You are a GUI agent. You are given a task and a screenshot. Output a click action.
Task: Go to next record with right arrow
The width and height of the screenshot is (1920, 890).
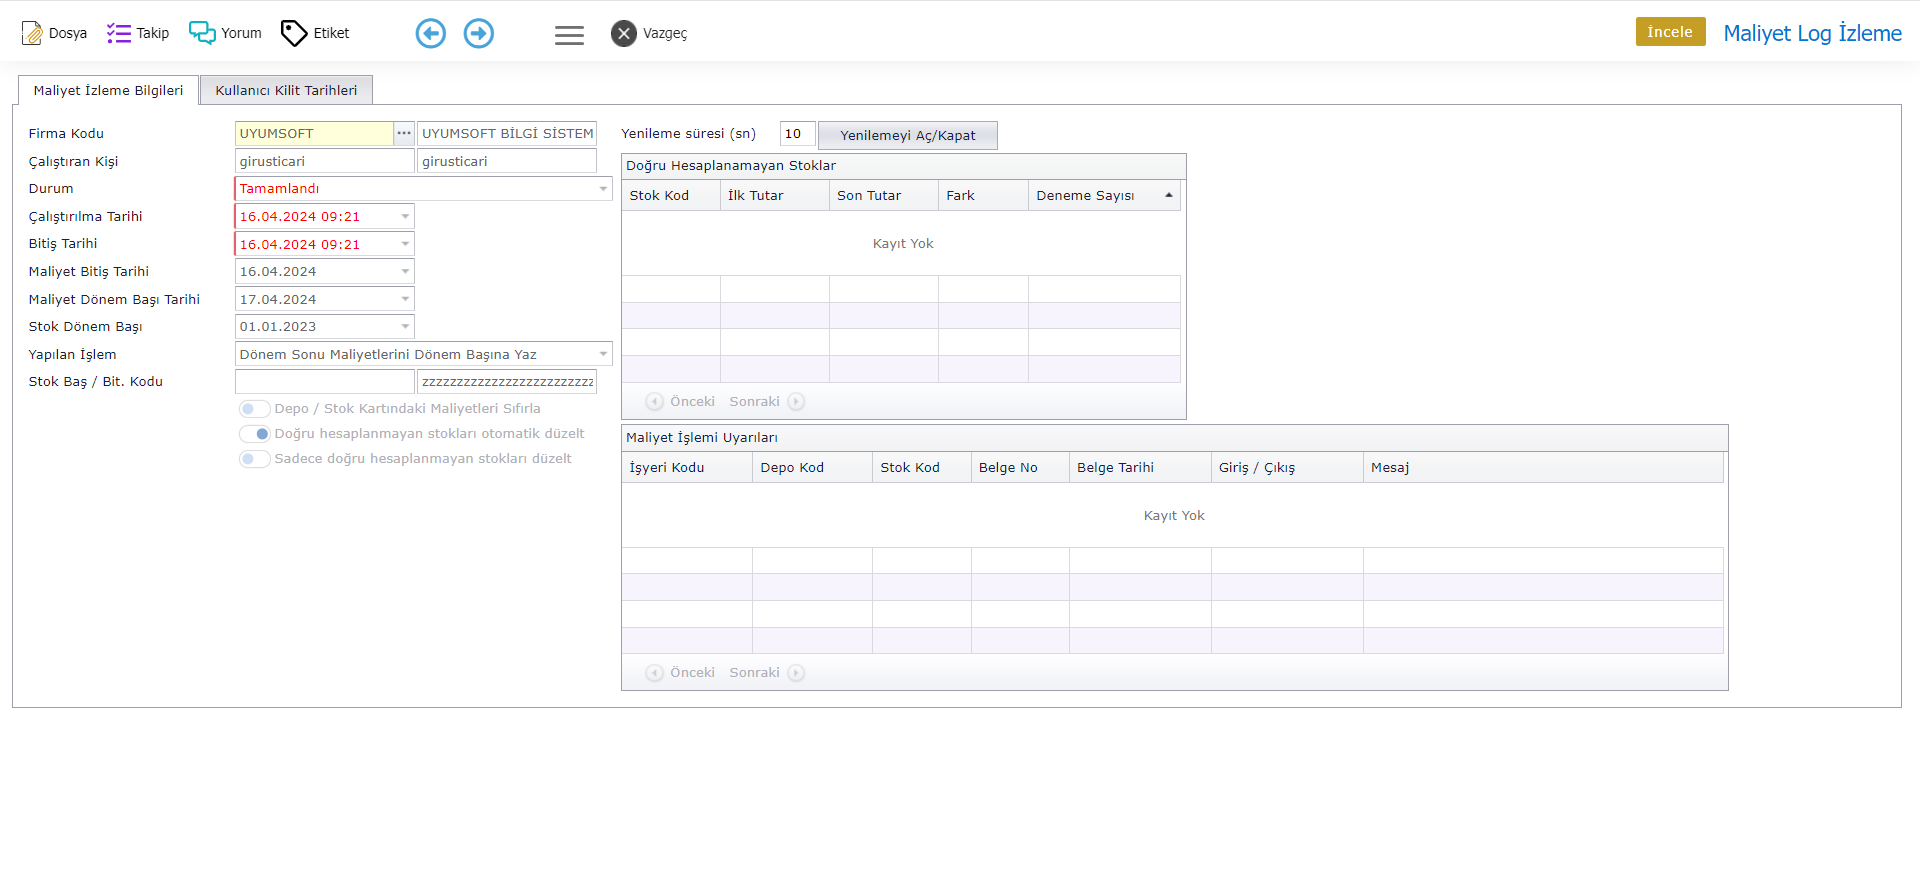tap(479, 33)
